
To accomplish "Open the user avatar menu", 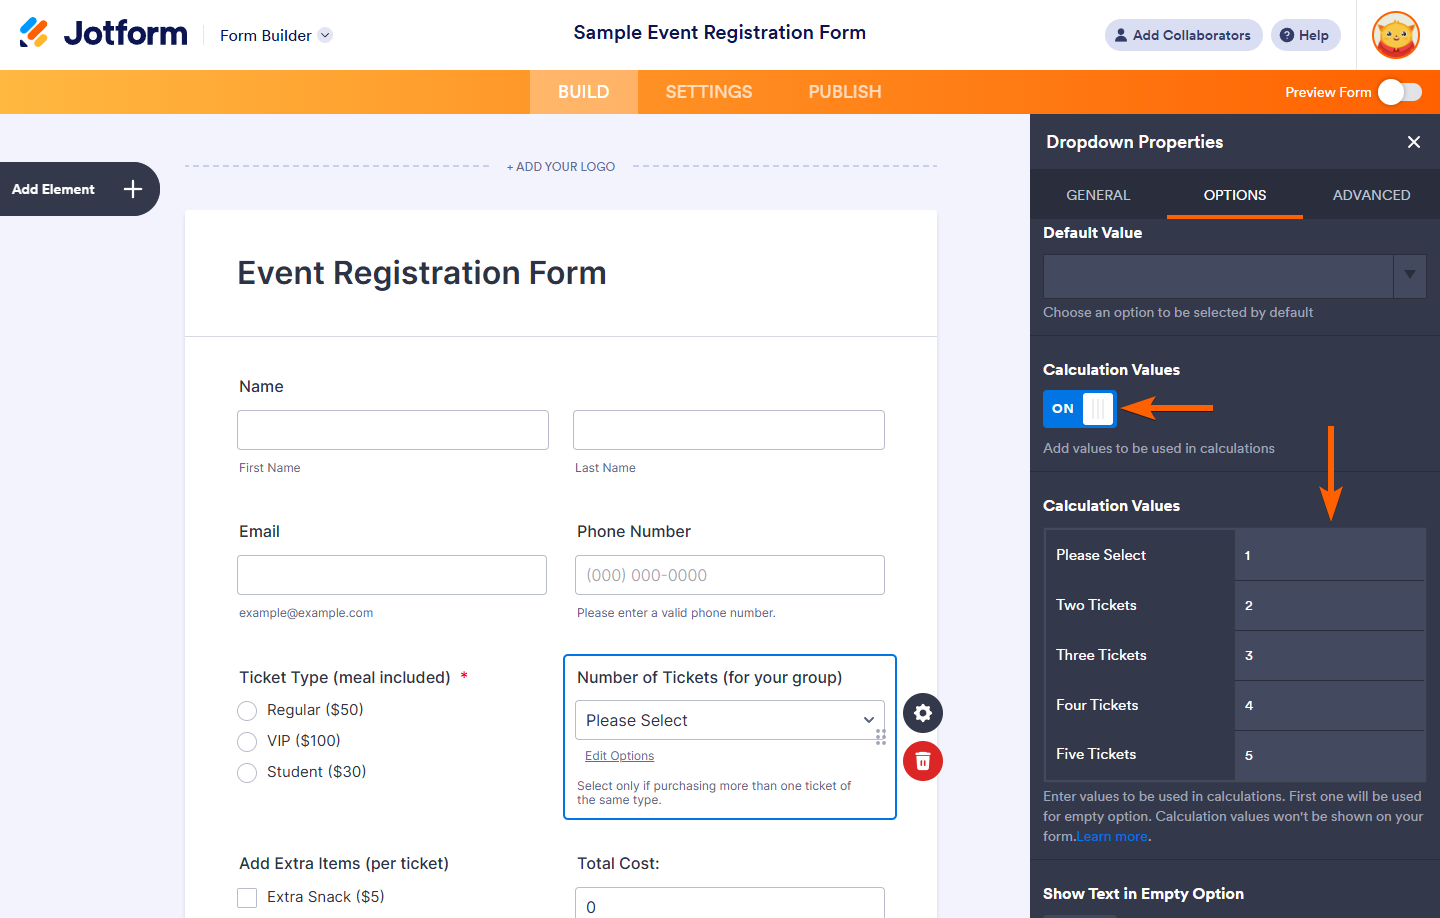I will click(1396, 35).
